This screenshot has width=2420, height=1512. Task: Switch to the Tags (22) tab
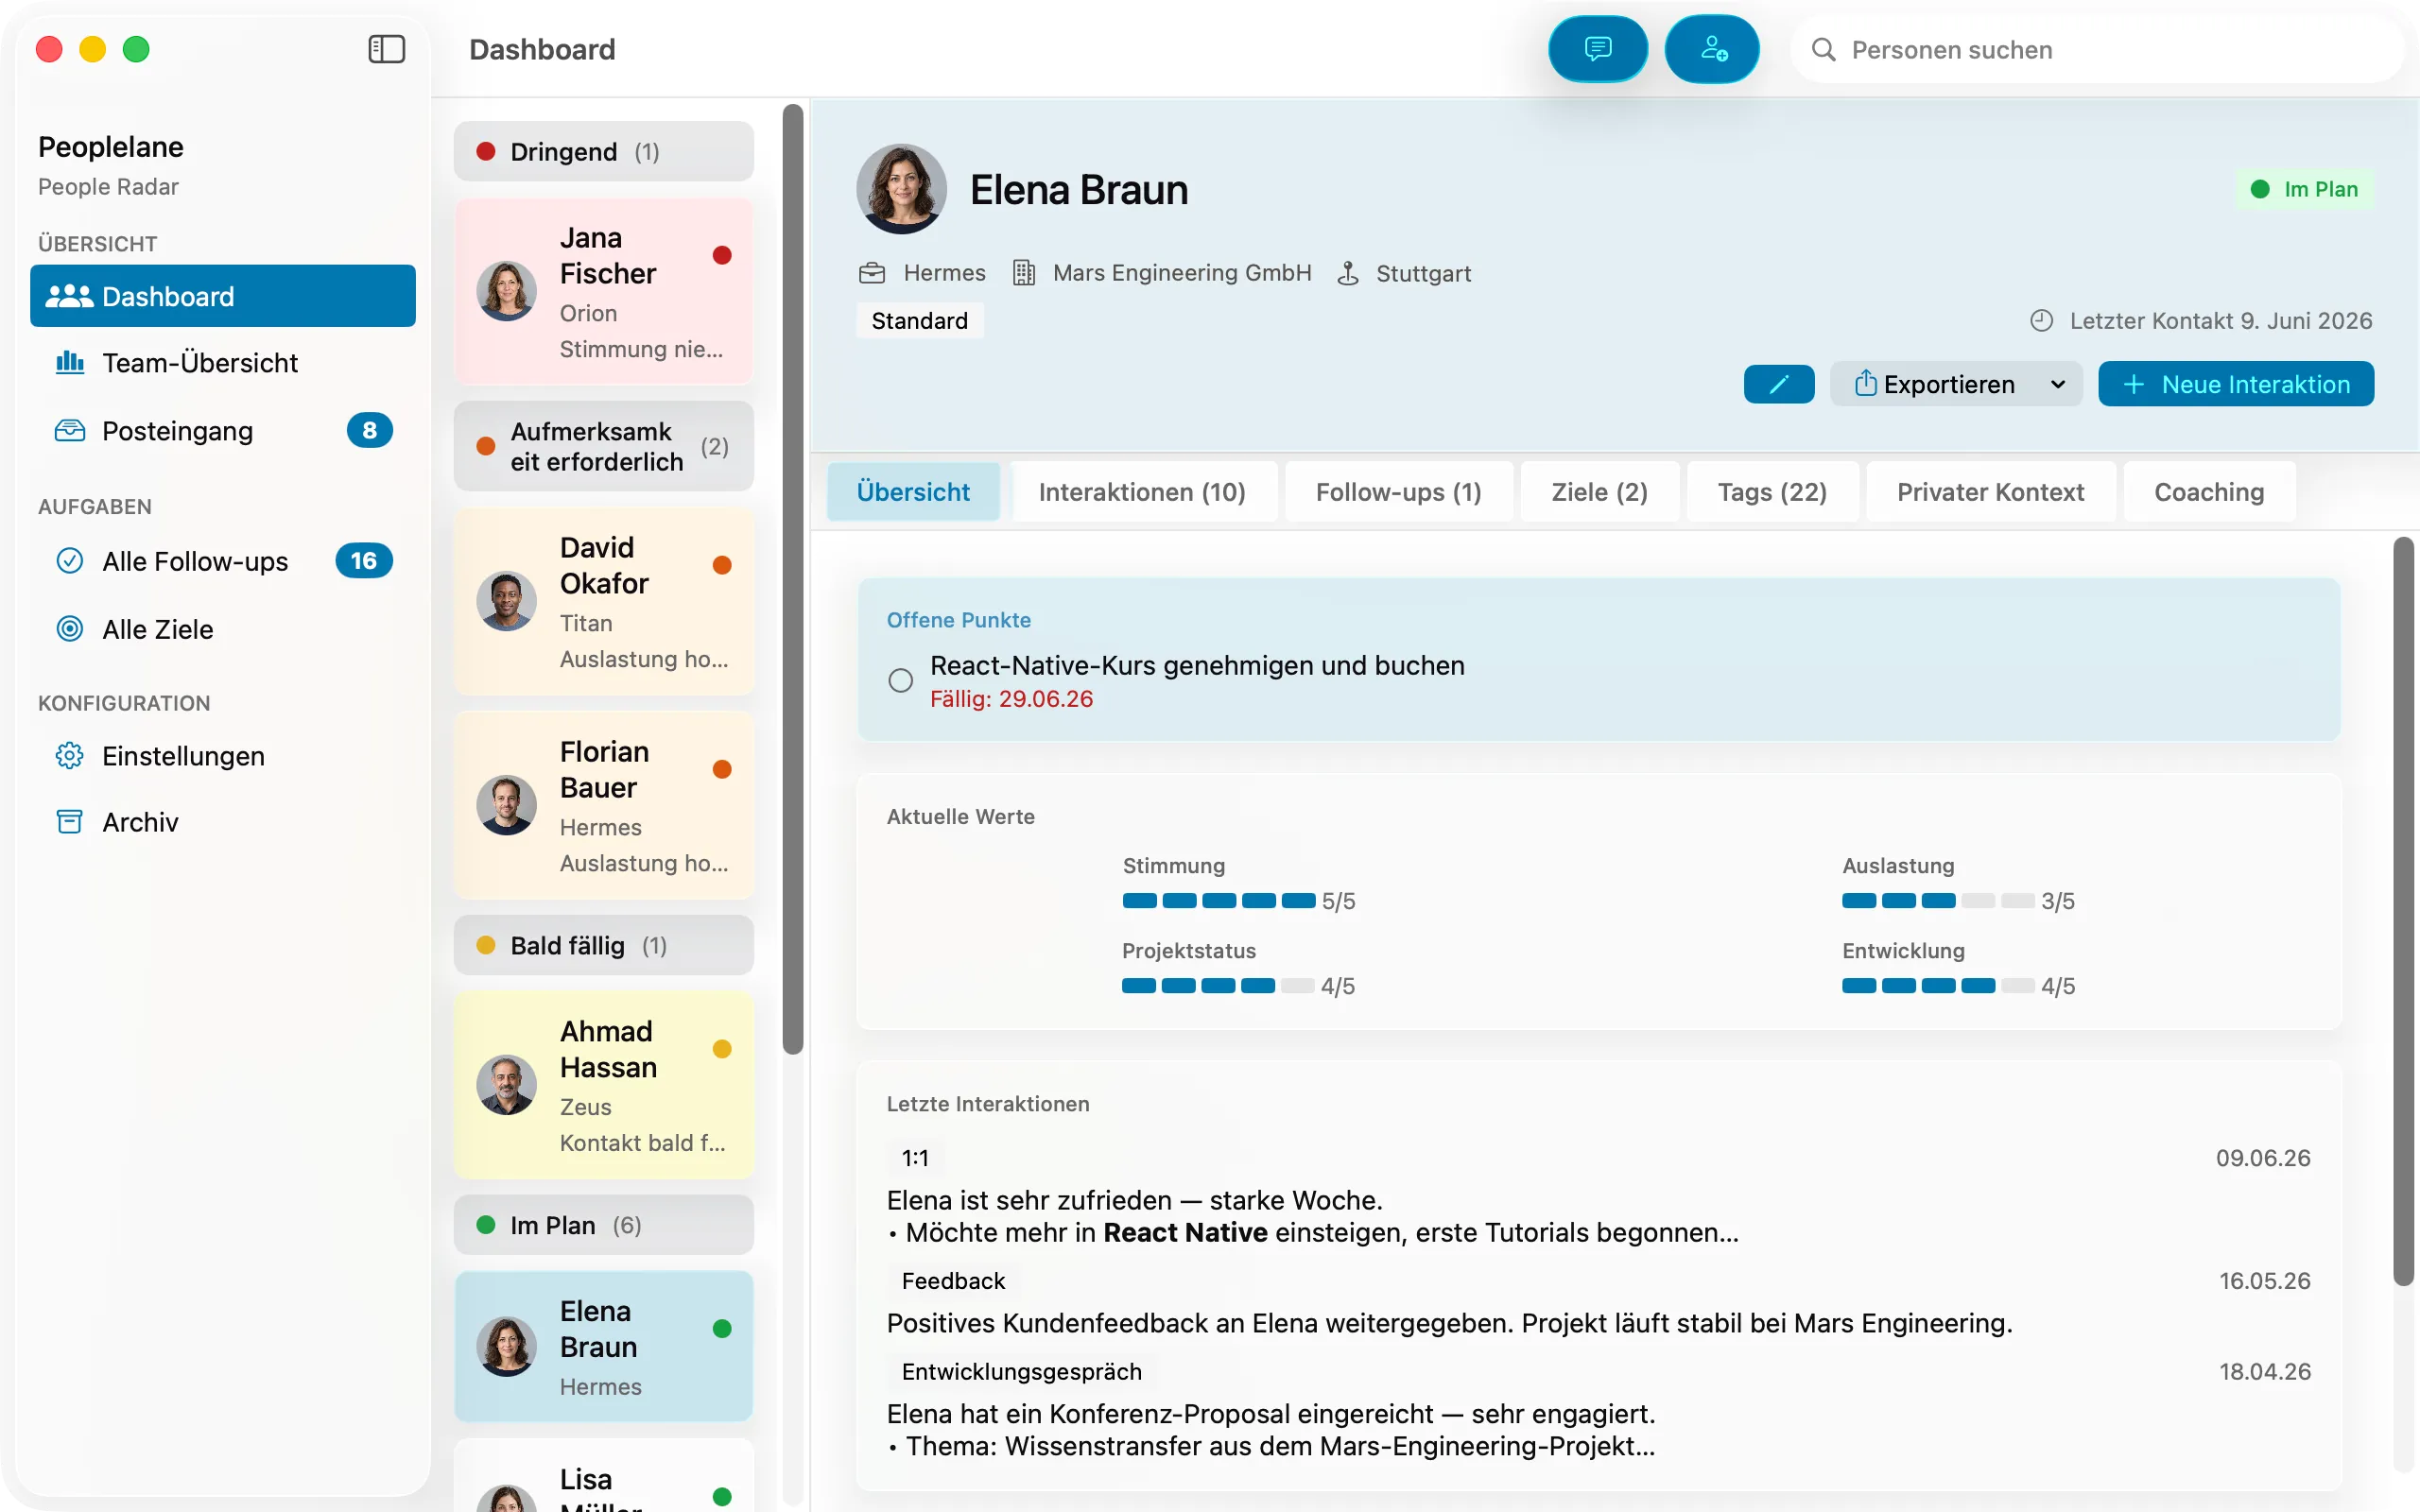(1772, 492)
